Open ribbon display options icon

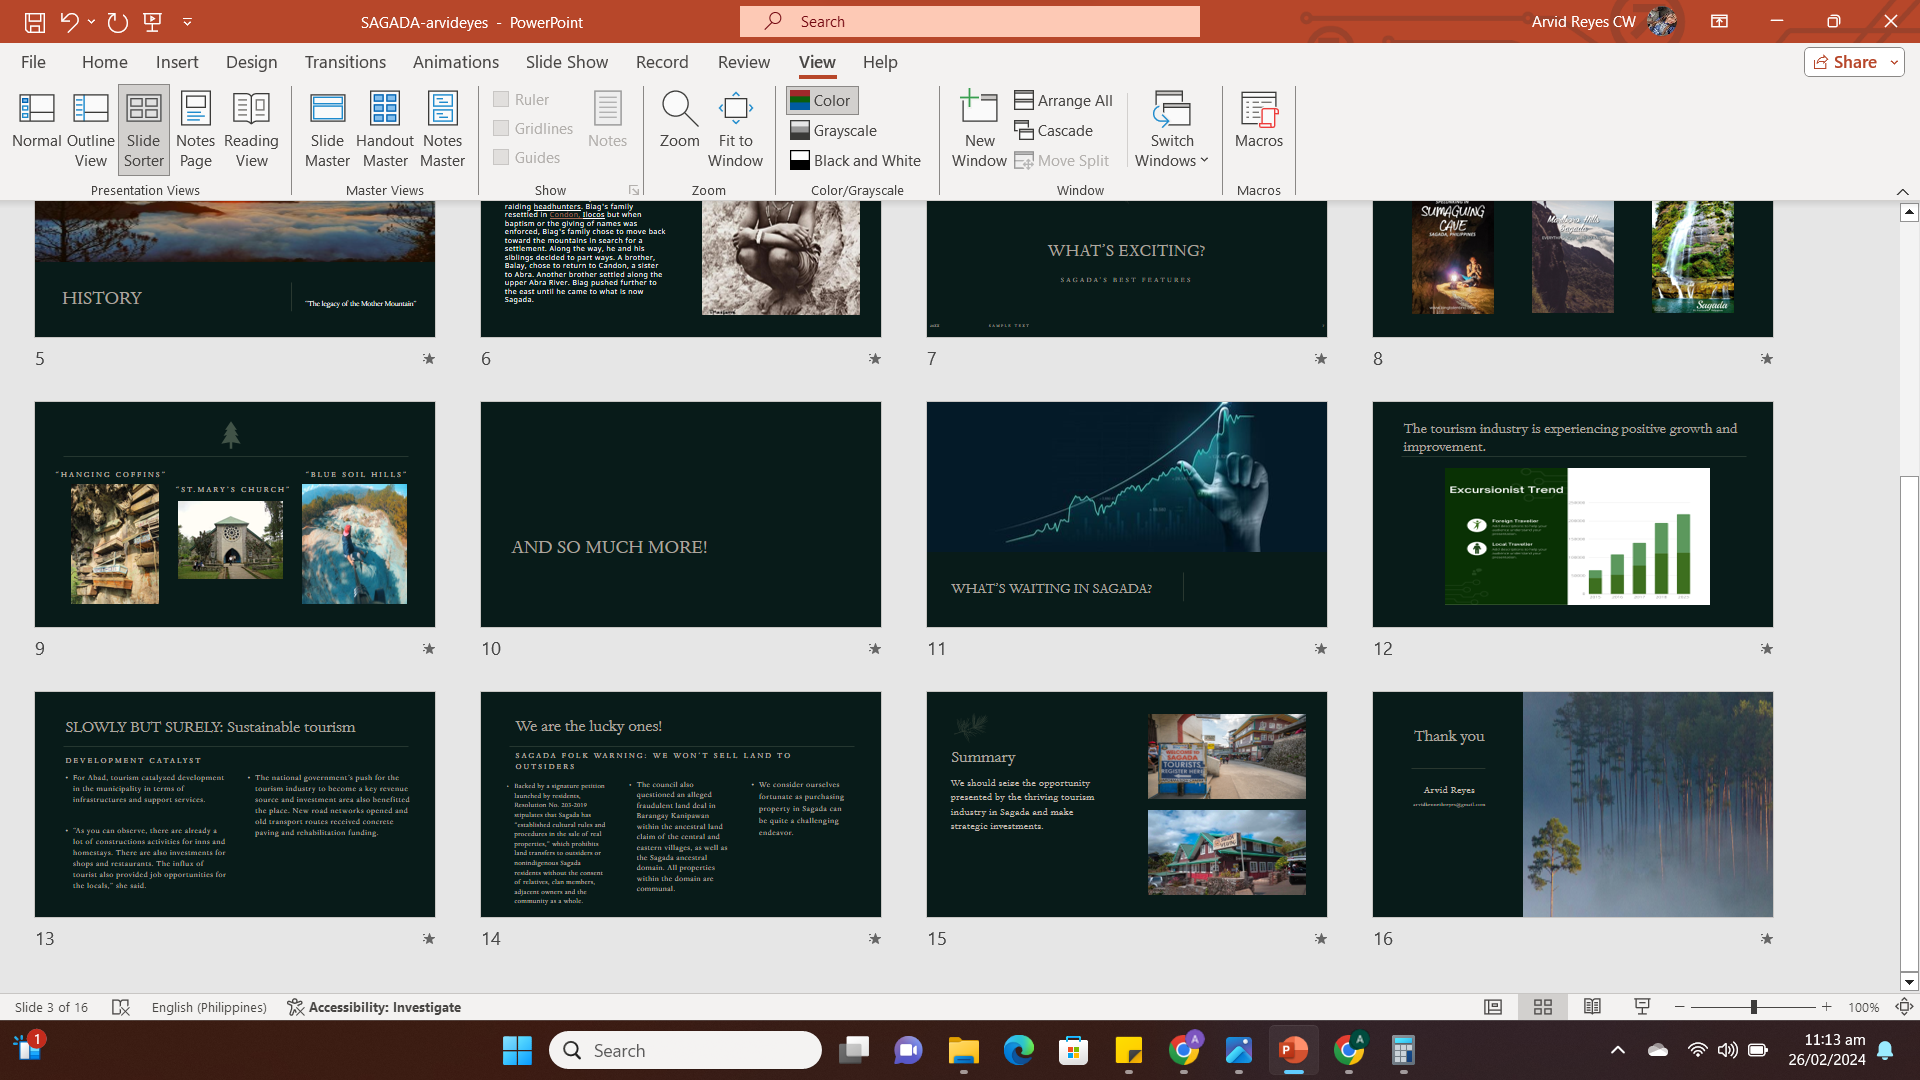click(x=1720, y=21)
